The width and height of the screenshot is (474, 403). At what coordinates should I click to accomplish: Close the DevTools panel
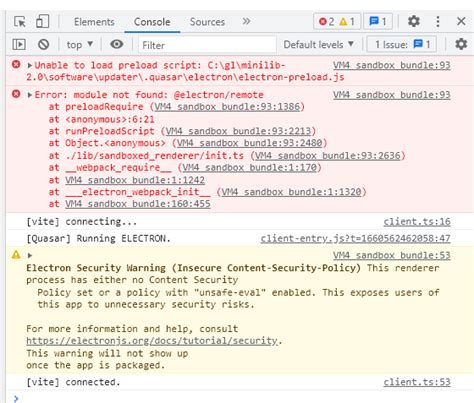point(461,22)
